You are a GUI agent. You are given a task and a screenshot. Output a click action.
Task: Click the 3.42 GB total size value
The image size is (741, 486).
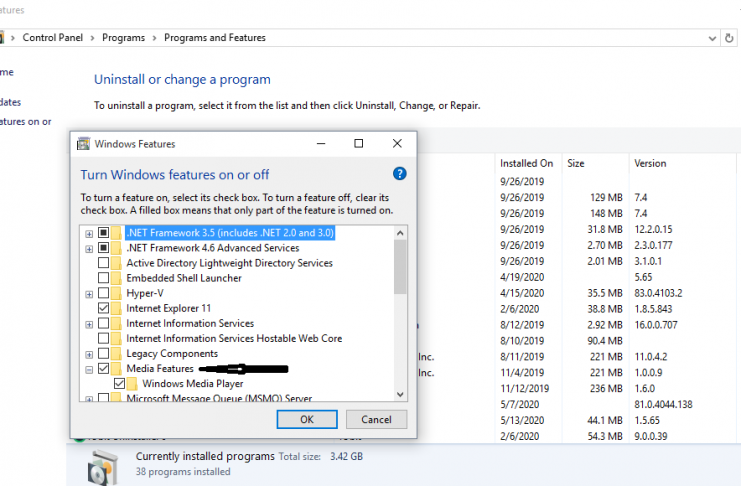pos(346,457)
